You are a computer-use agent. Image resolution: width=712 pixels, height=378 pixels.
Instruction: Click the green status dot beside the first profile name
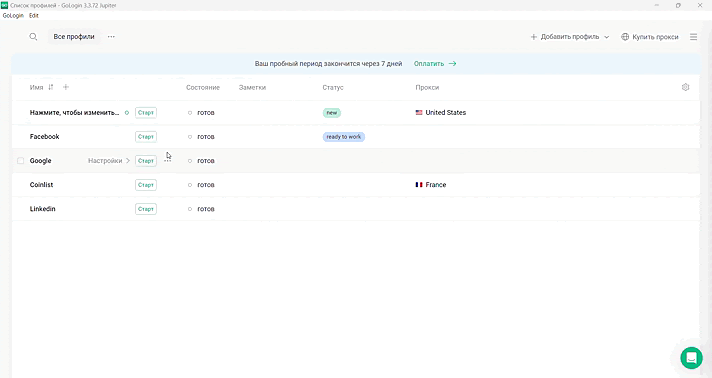pyautogui.click(x=127, y=113)
